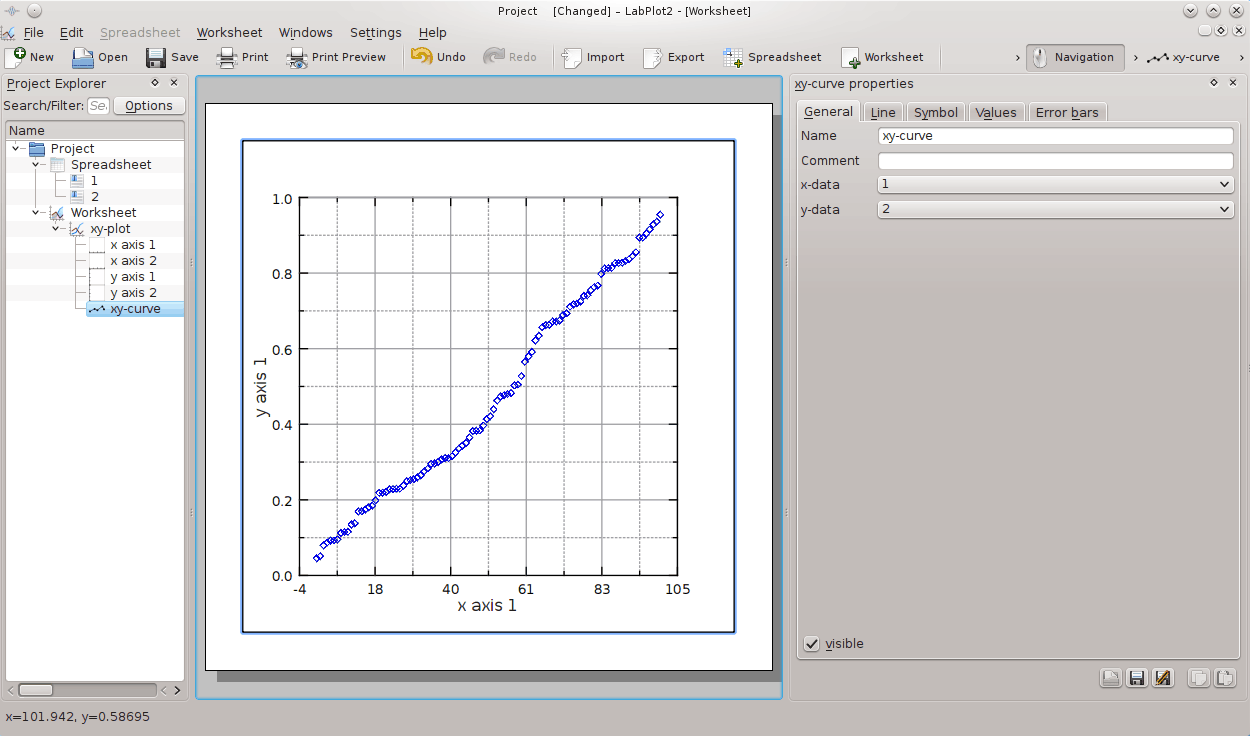Click the save template floppy icon

coord(1136,678)
